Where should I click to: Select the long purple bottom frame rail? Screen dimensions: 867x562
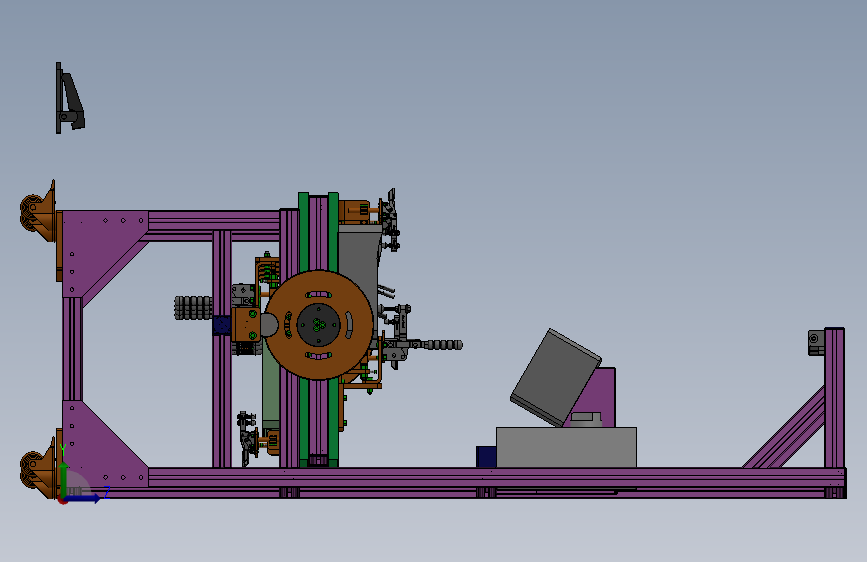pyautogui.click(x=496, y=477)
